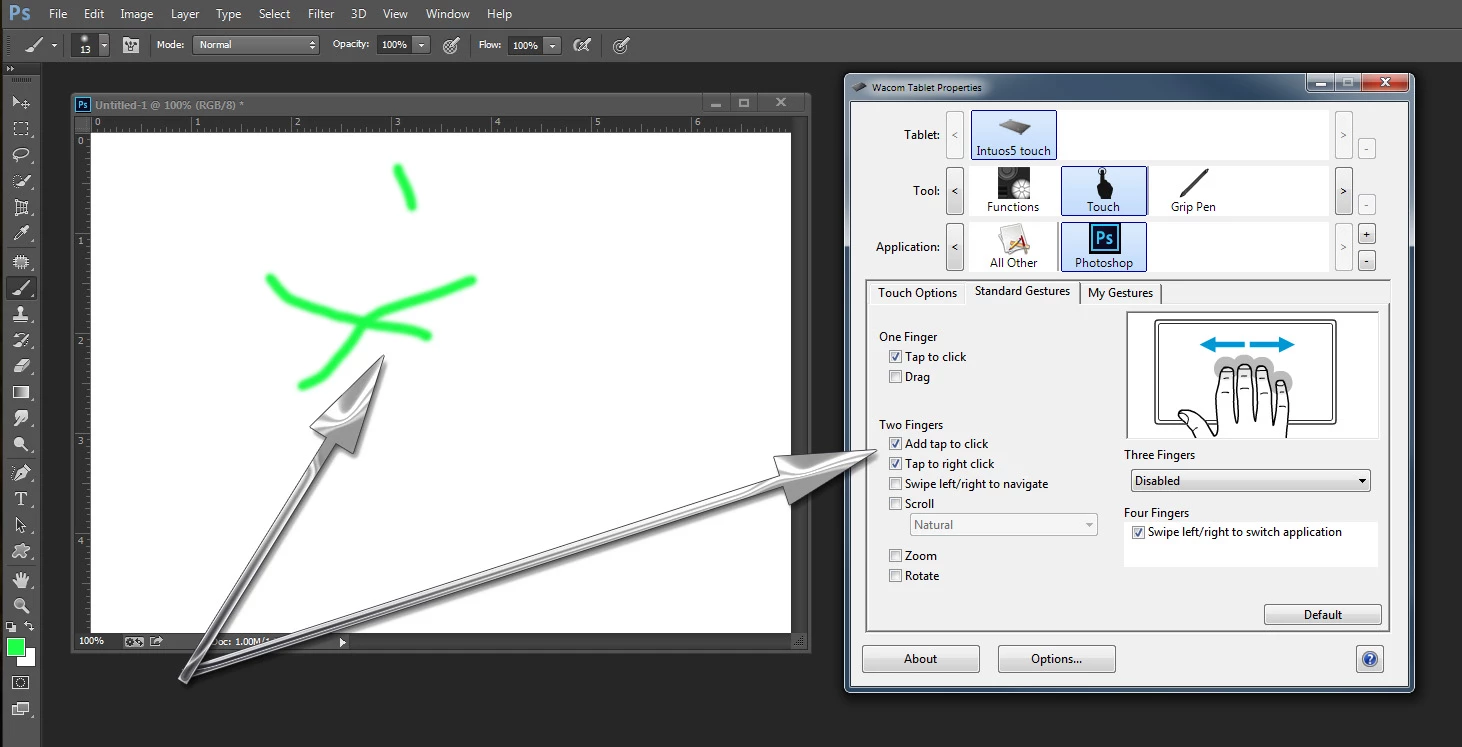Viewport: 1462px width, 747px height.
Task: Switch to My Gestures tab
Action: pyautogui.click(x=1120, y=293)
